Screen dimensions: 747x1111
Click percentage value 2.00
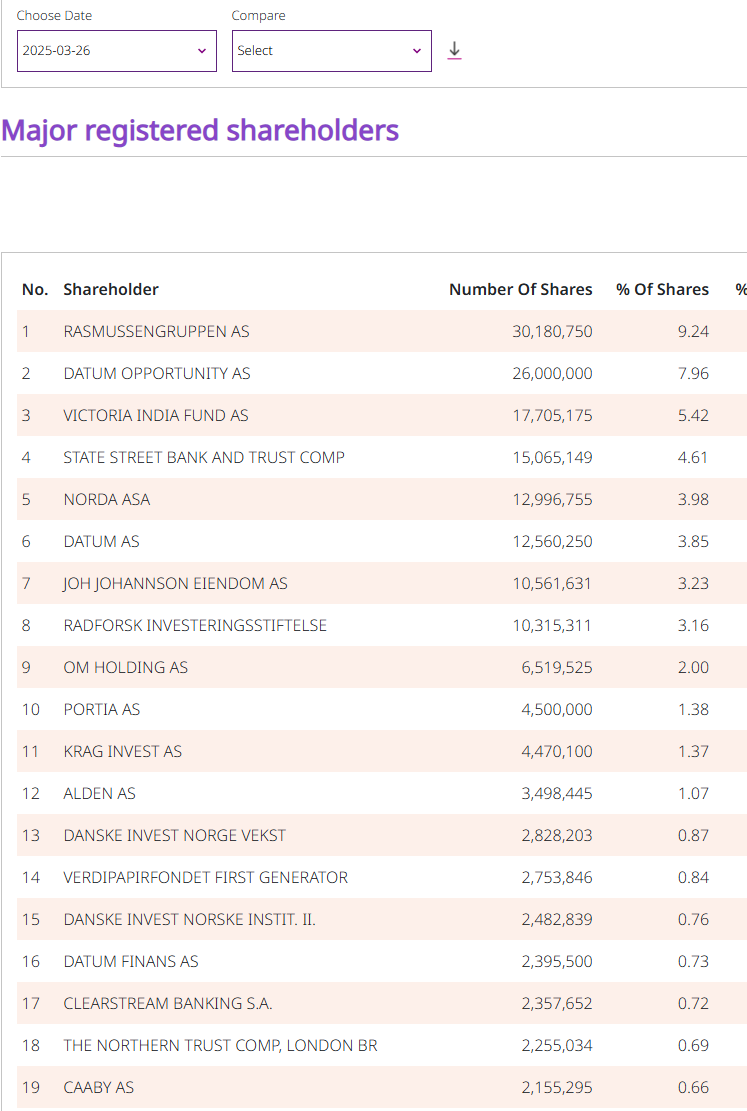[x=693, y=667]
